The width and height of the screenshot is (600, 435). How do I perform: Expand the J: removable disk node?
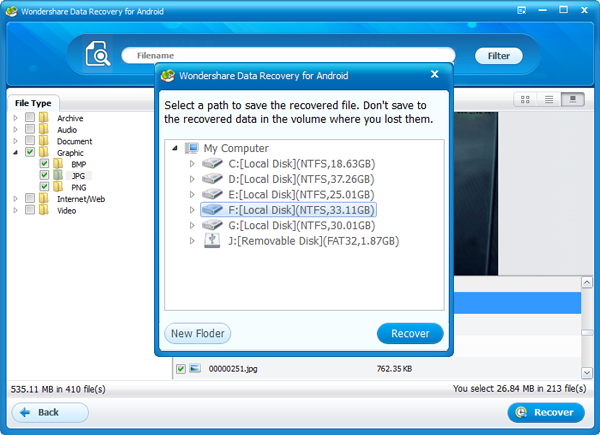tap(192, 241)
